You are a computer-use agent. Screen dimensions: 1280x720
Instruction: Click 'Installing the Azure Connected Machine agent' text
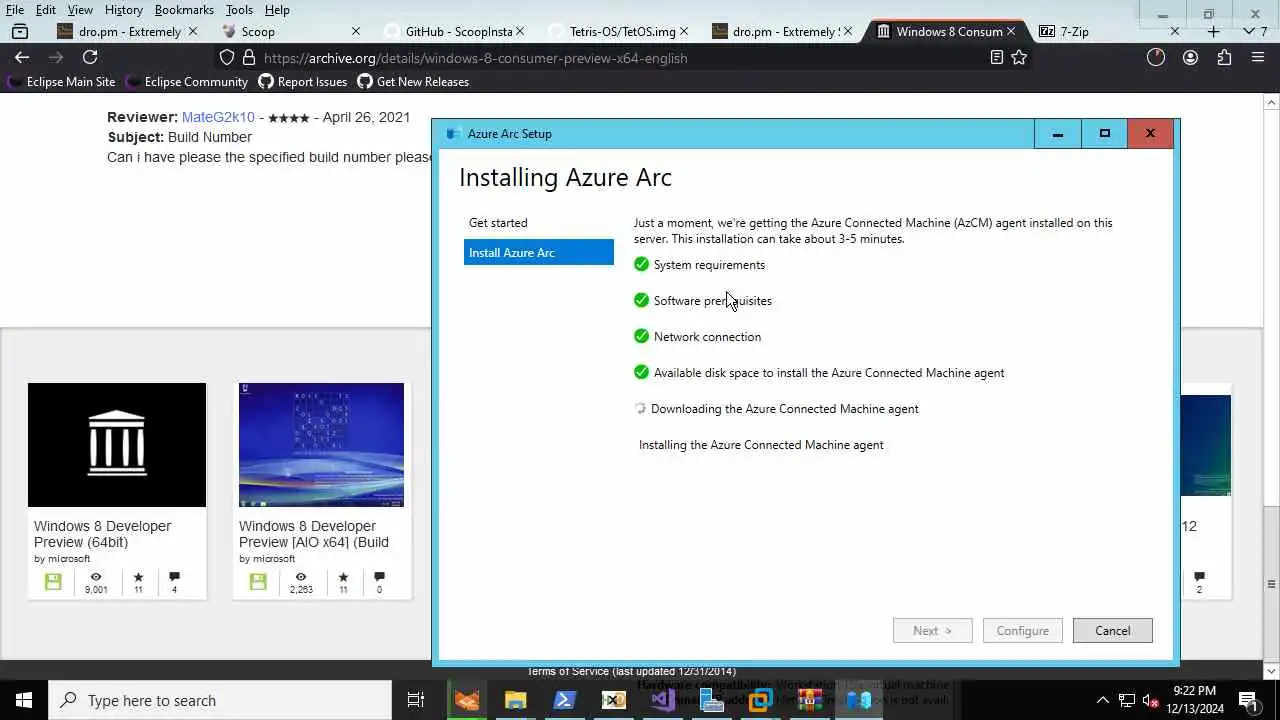coord(761,445)
